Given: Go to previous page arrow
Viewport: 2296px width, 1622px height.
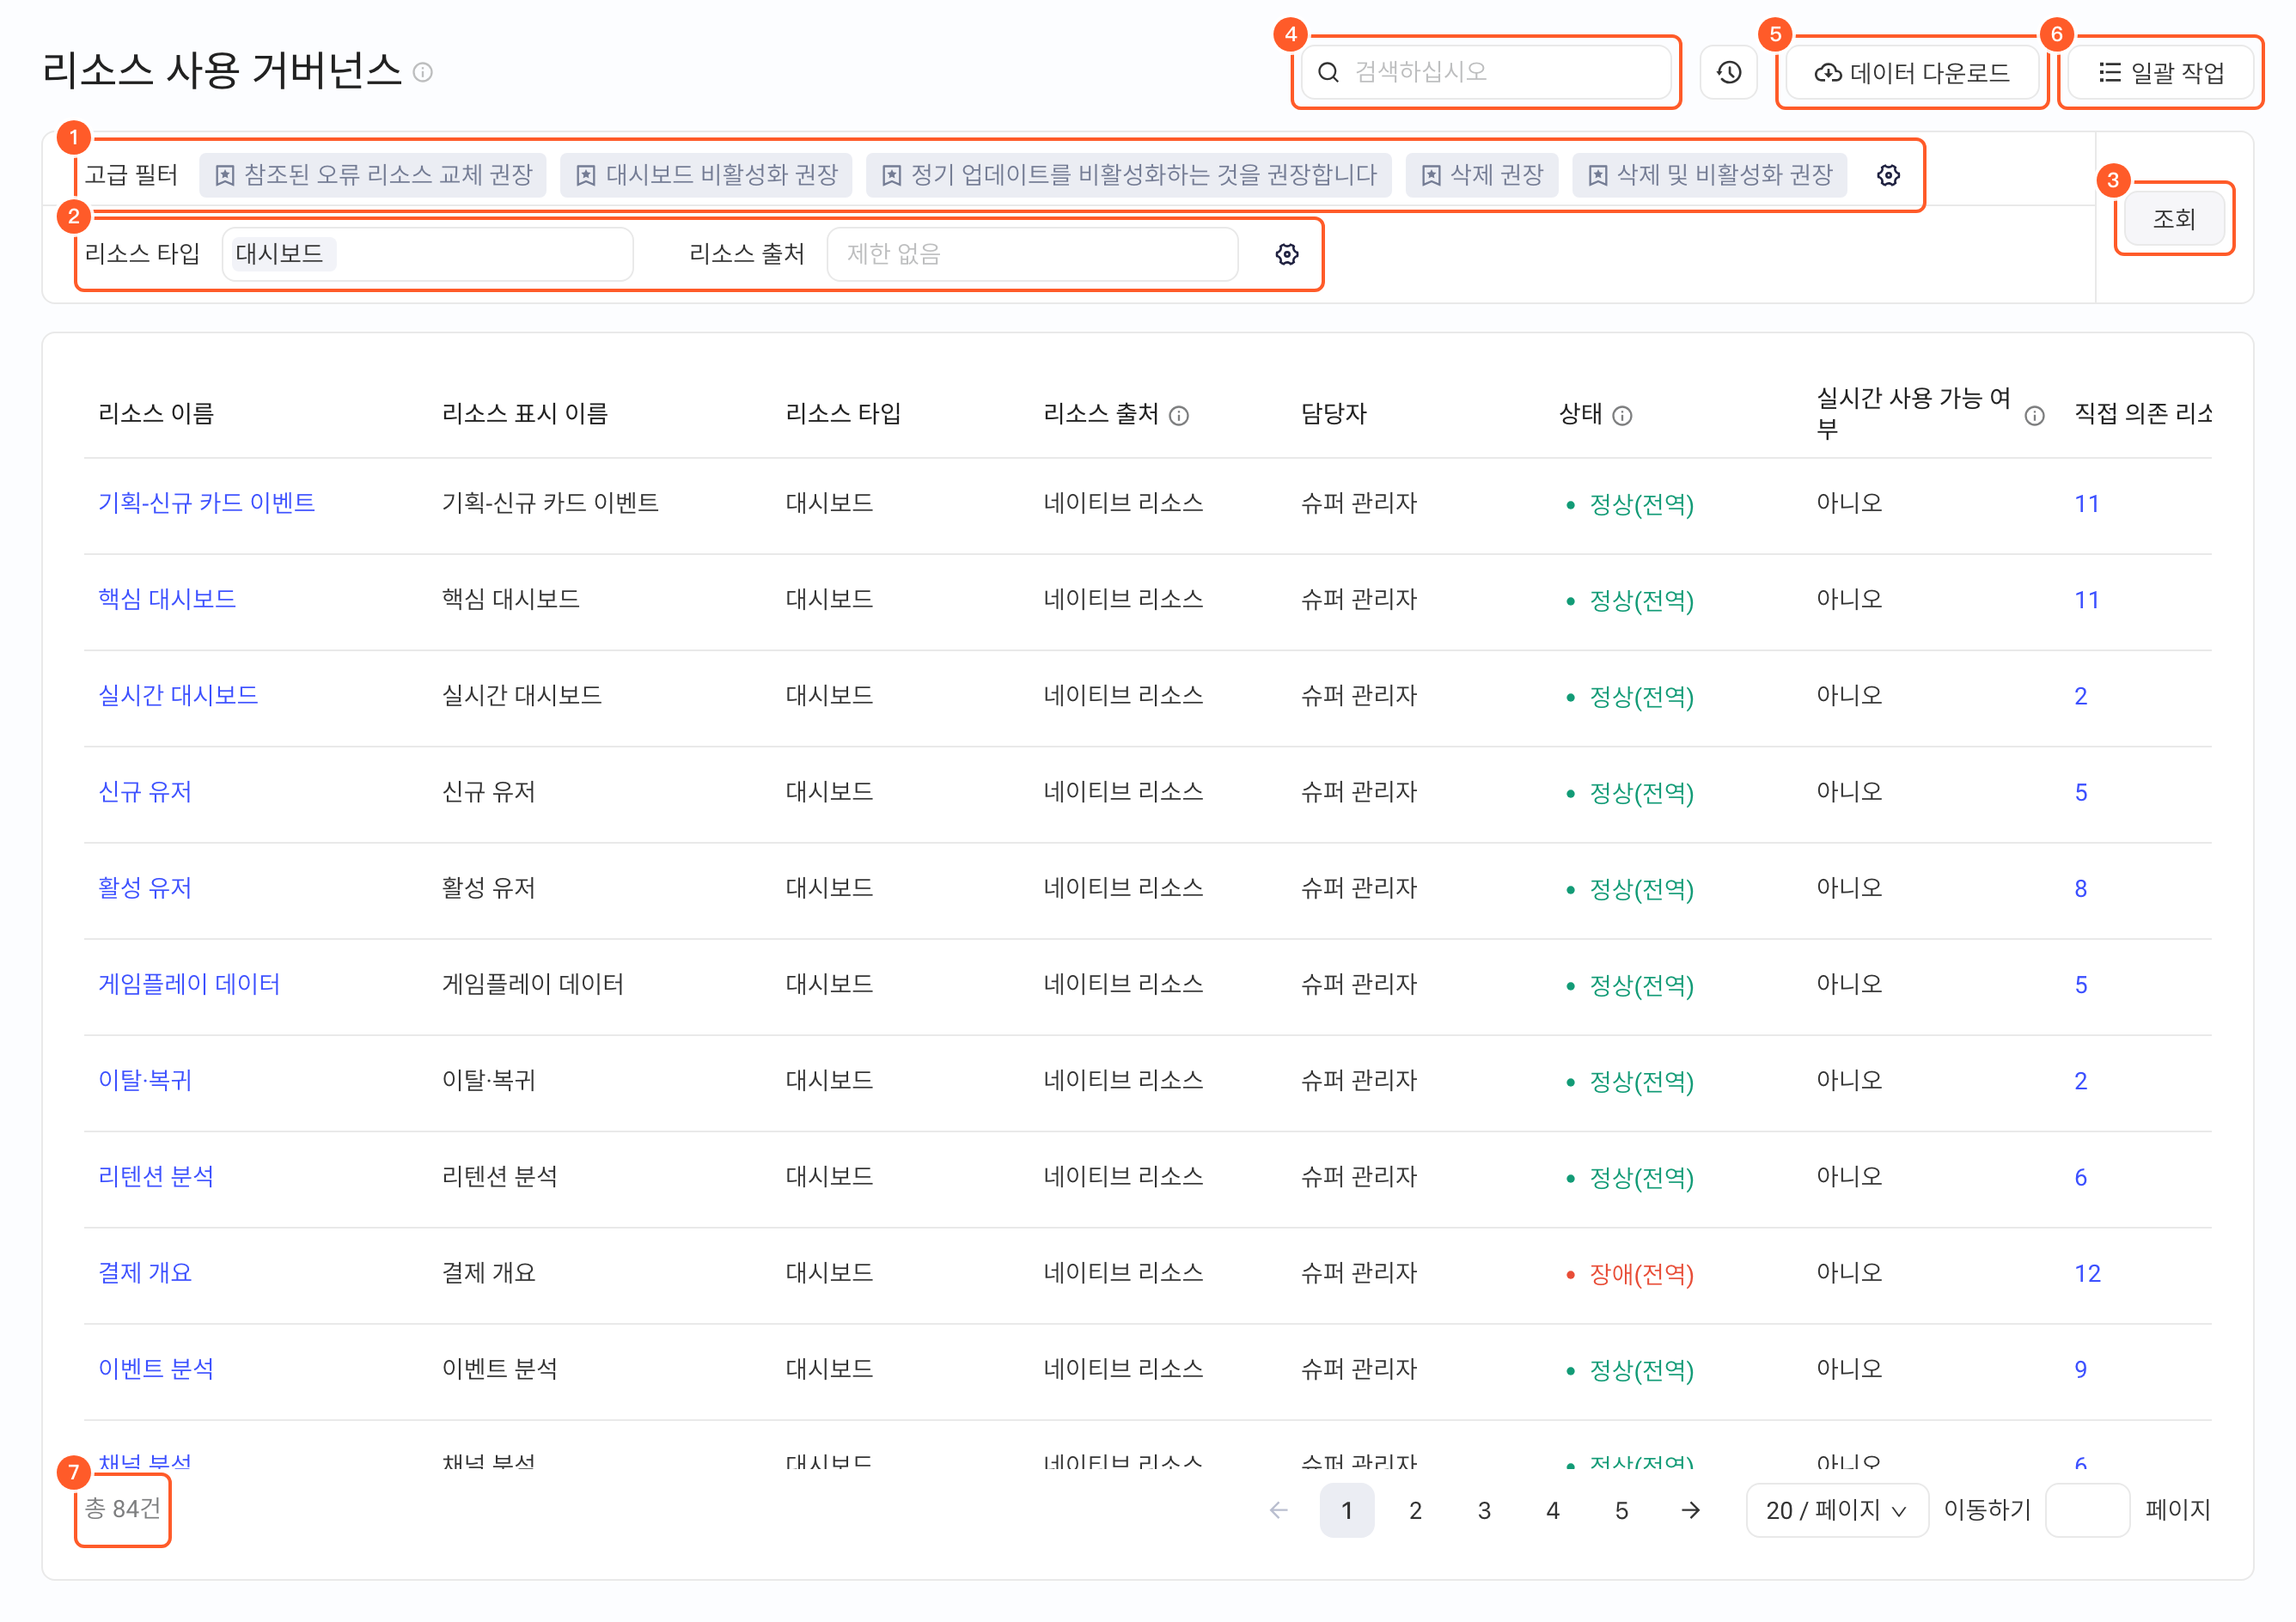Looking at the screenshot, I should pyautogui.click(x=1278, y=1510).
